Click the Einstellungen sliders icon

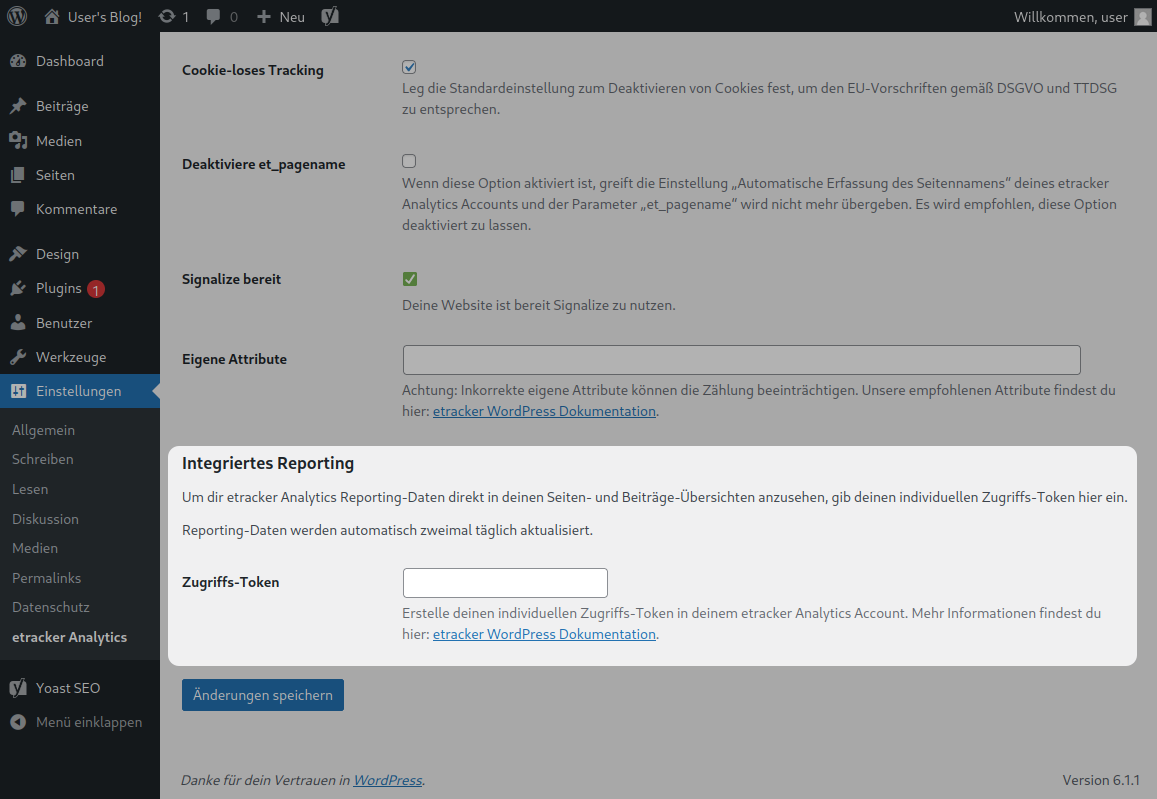point(18,391)
